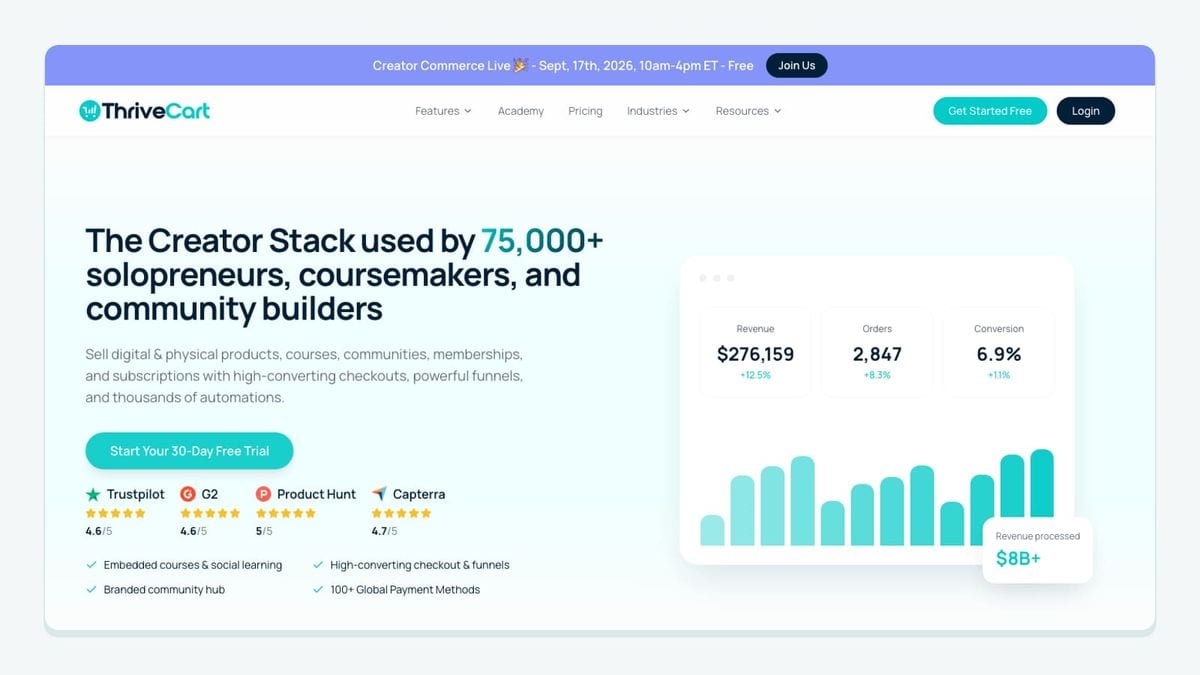Click the Creator Commerce Live banner text
This screenshot has height=675, width=1200.
click(563, 66)
